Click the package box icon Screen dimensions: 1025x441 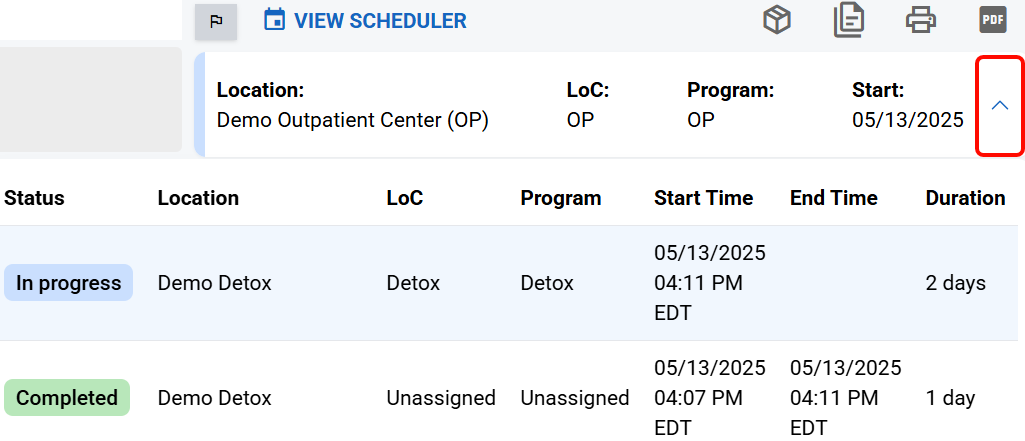[x=778, y=20]
